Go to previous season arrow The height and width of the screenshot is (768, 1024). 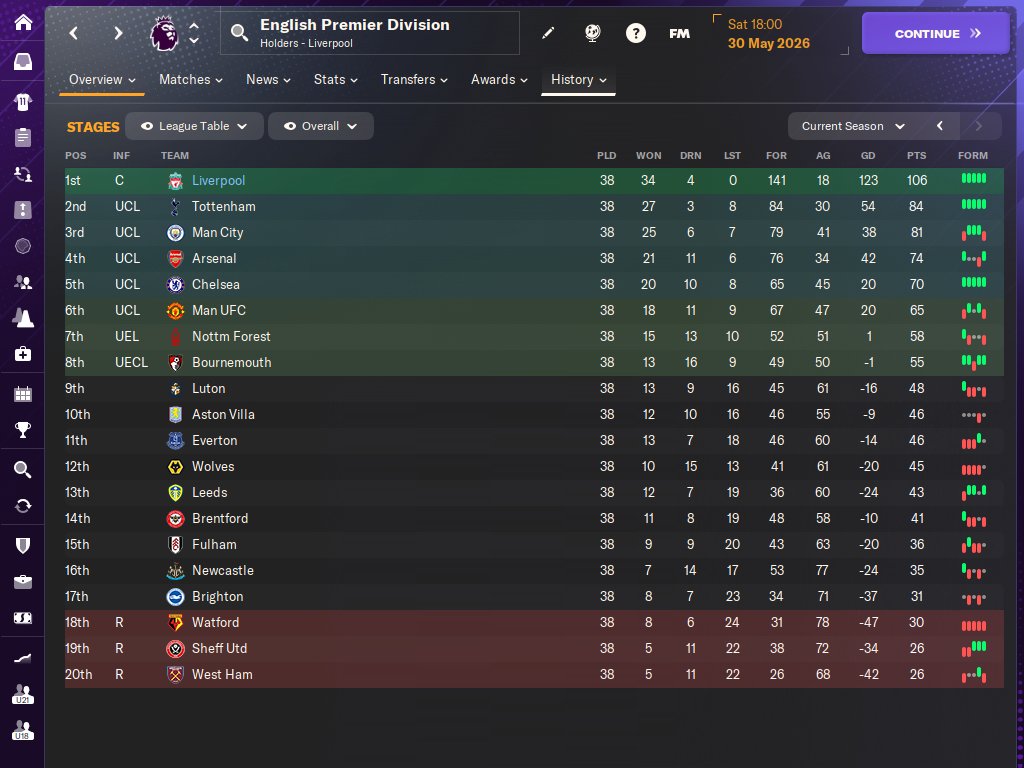click(x=940, y=126)
